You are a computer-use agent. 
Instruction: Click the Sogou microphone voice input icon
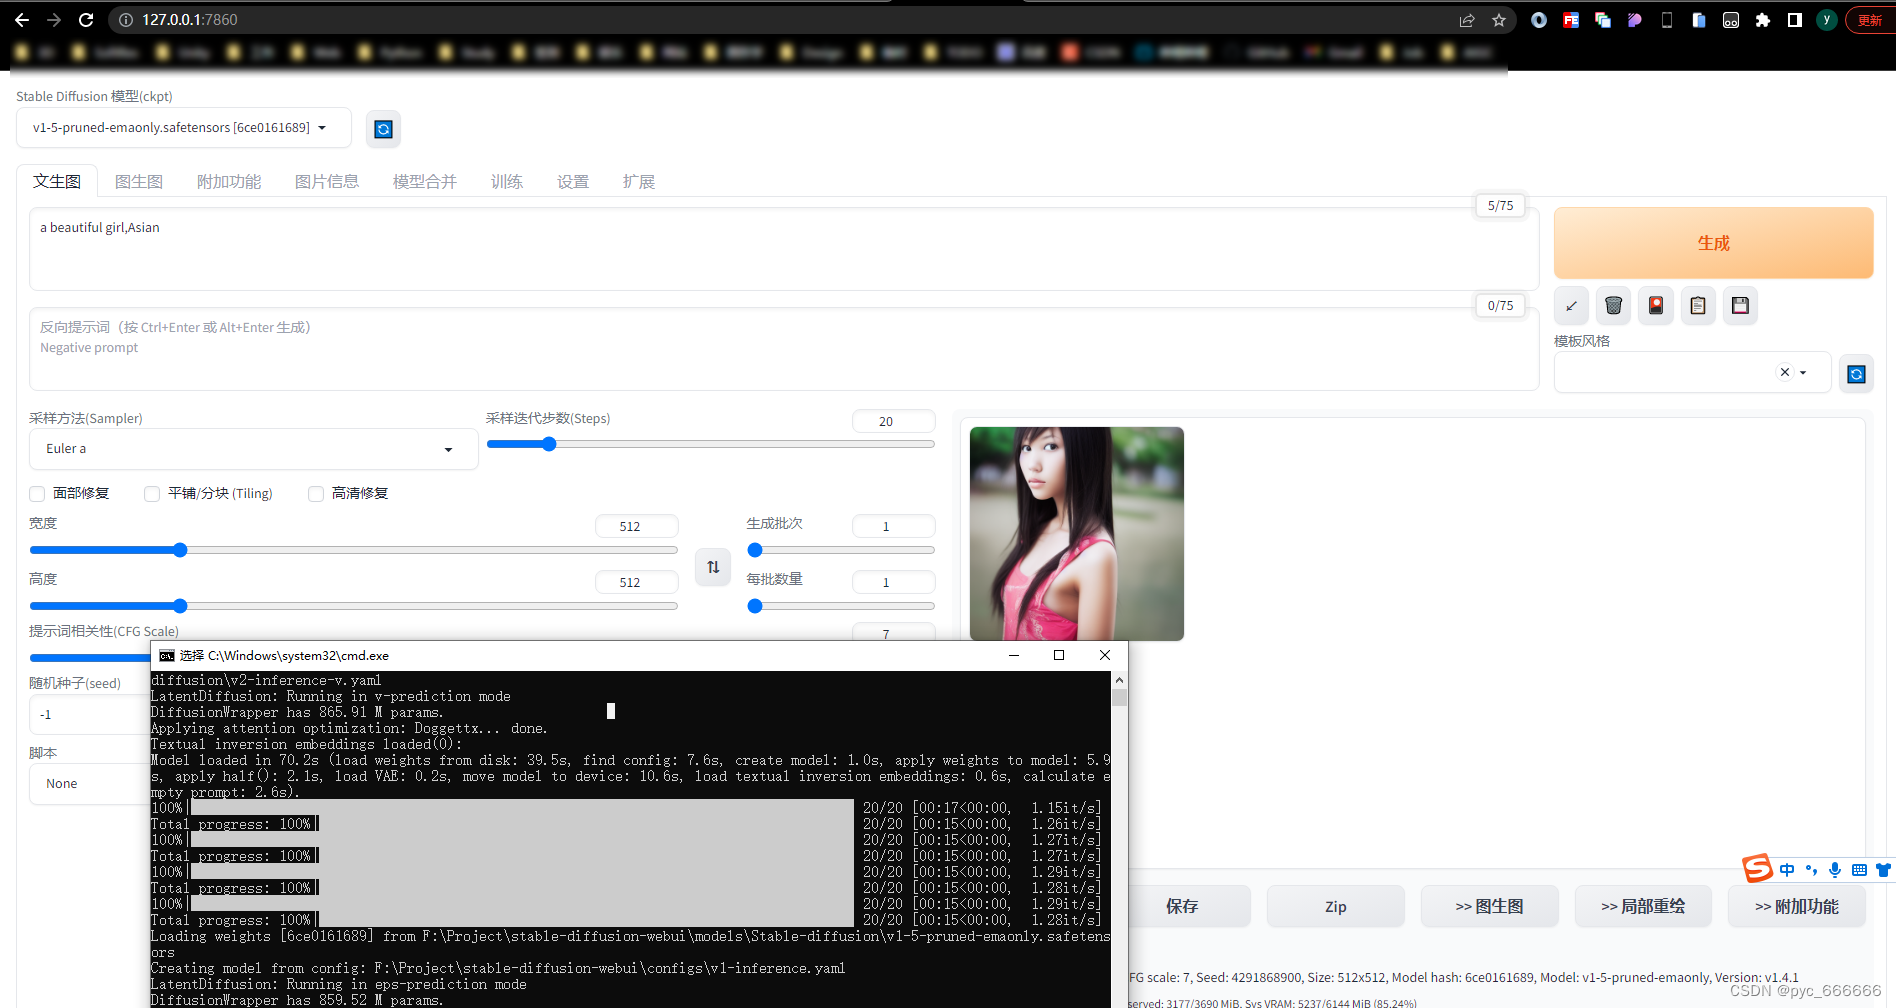1835,869
